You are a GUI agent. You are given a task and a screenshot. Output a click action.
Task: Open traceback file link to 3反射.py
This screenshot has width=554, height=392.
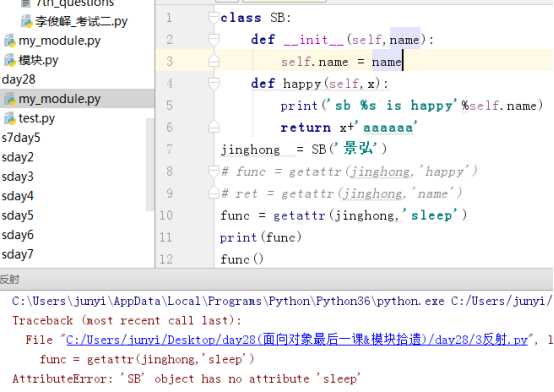click(x=297, y=340)
